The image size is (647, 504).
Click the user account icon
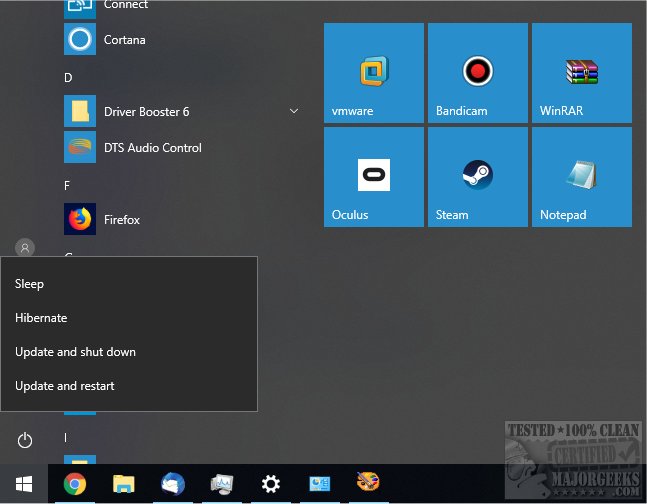[25, 248]
